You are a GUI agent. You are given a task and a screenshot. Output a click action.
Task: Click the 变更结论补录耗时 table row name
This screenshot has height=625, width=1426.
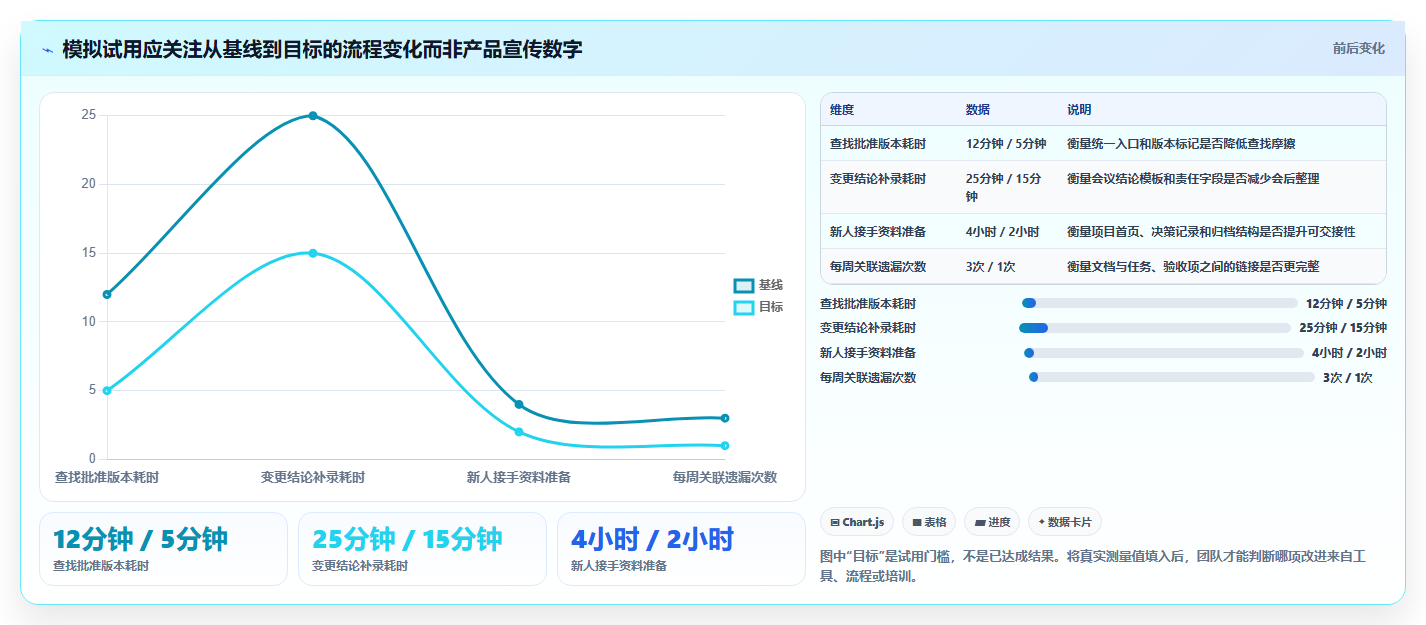coord(878,179)
